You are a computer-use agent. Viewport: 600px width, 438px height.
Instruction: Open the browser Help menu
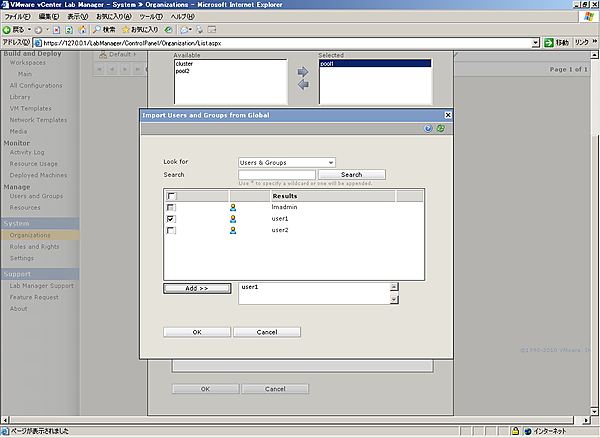[x=181, y=17]
